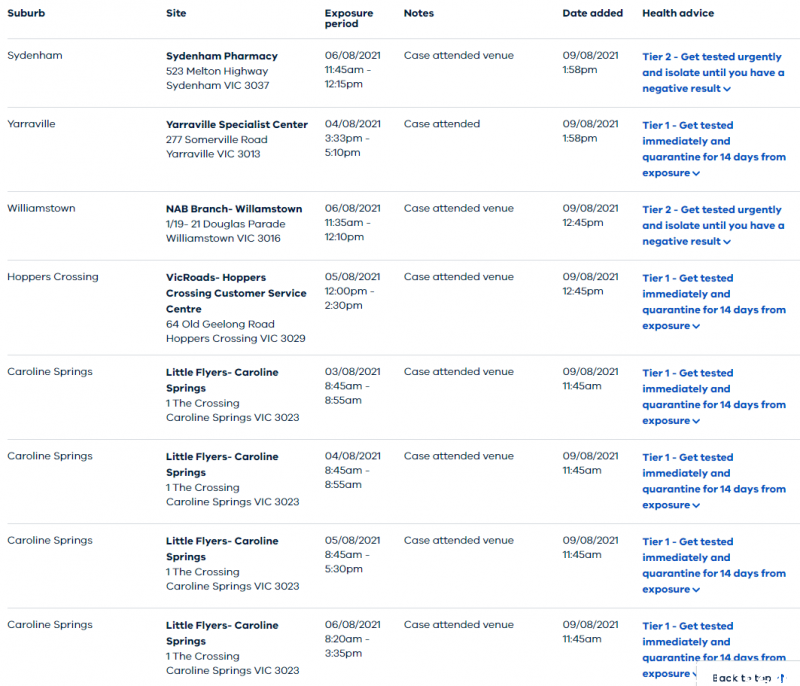Expand health advice for Little Flyers 03/08/2021
Viewport: 800px width, 686px height.
696,421
